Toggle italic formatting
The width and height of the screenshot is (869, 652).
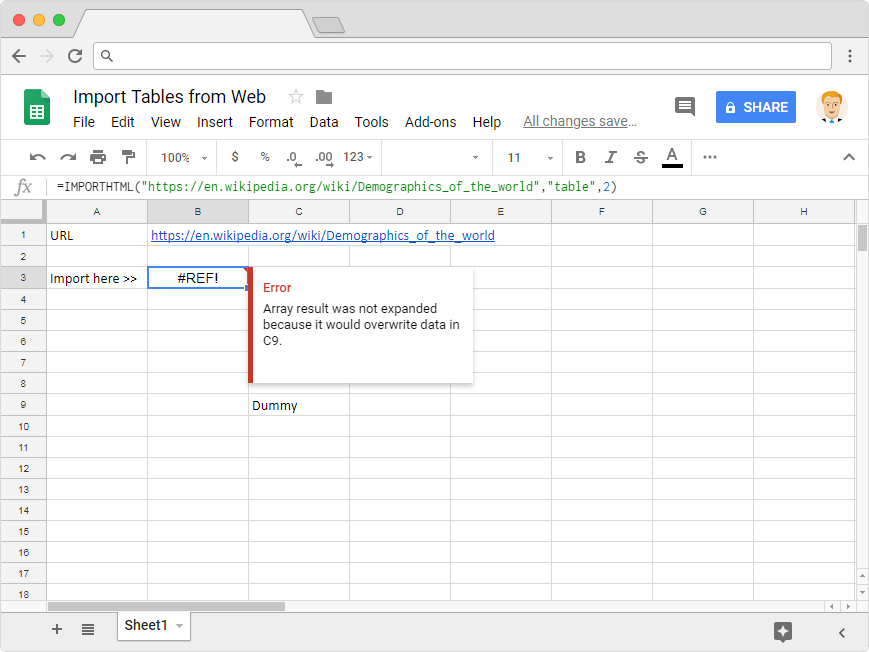coord(611,157)
